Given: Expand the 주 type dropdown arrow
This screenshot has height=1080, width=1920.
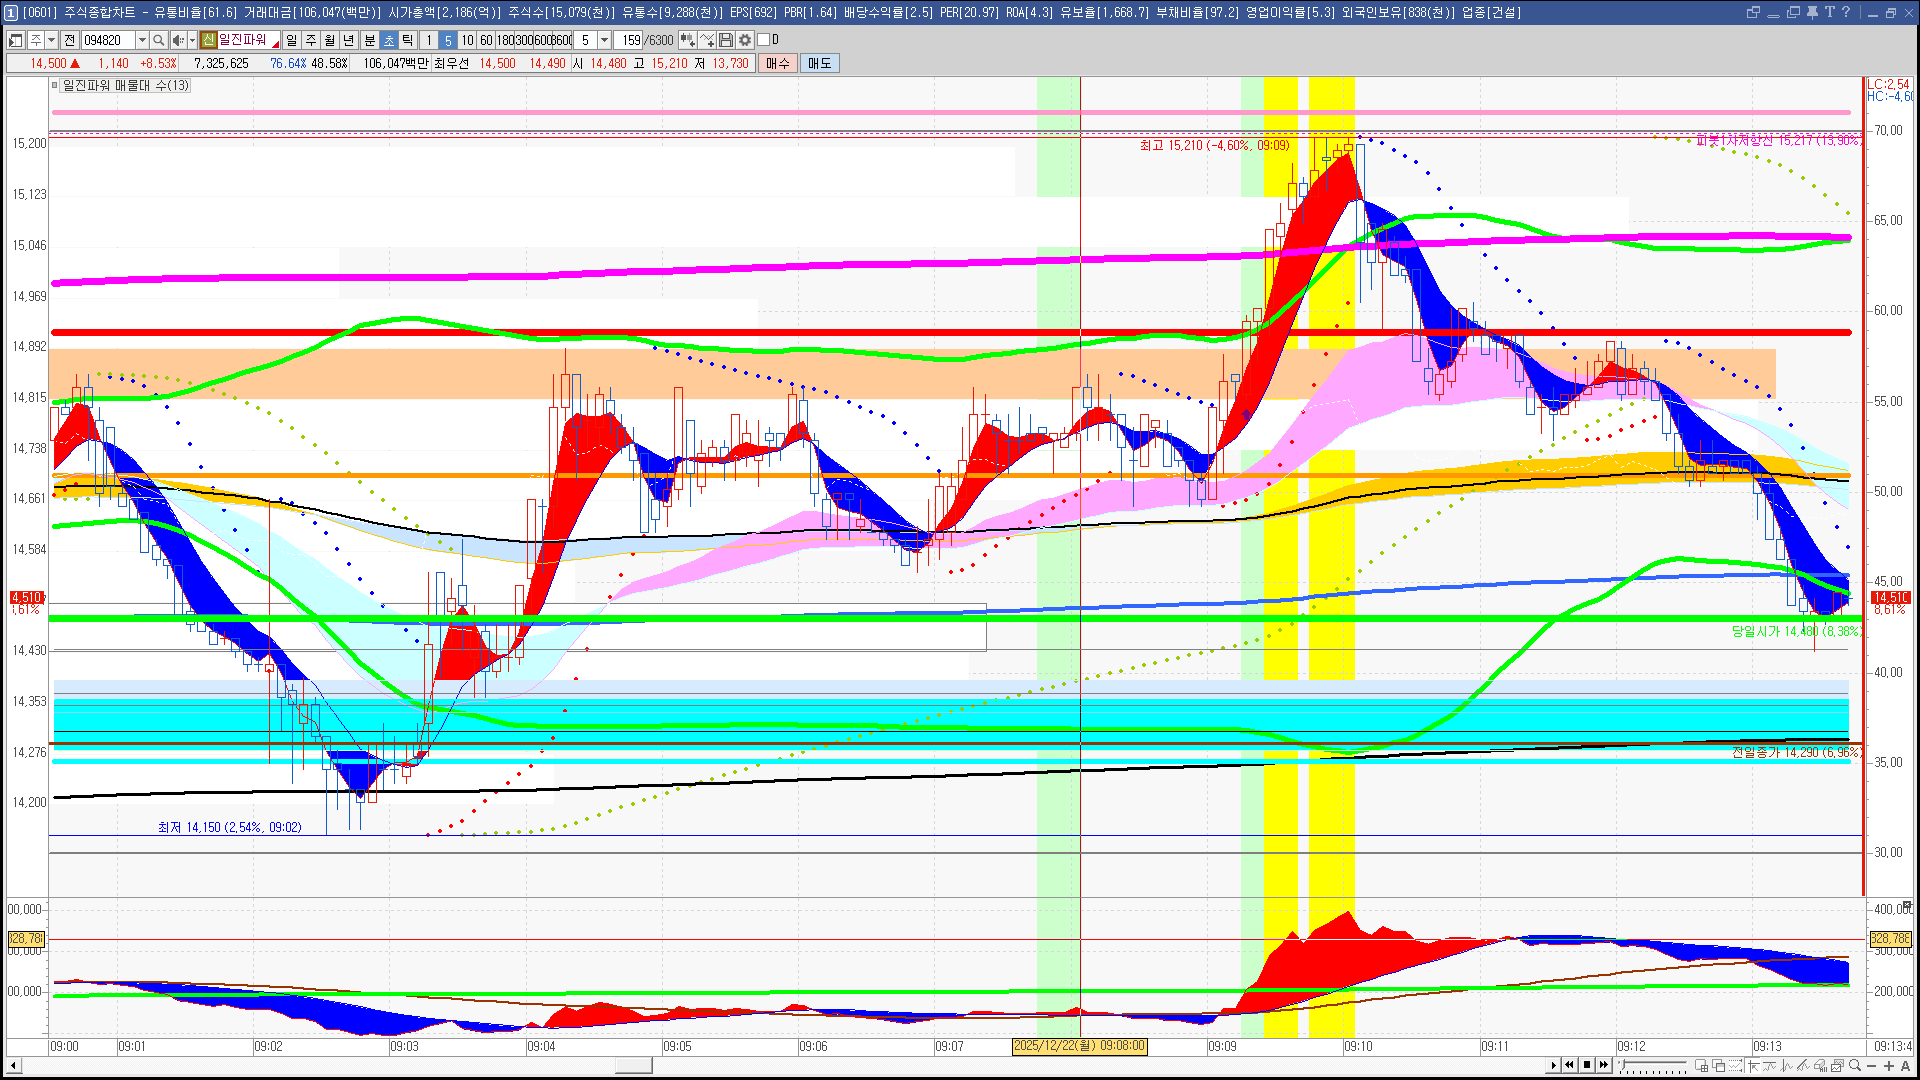Looking at the screenshot, I should 51,40.
